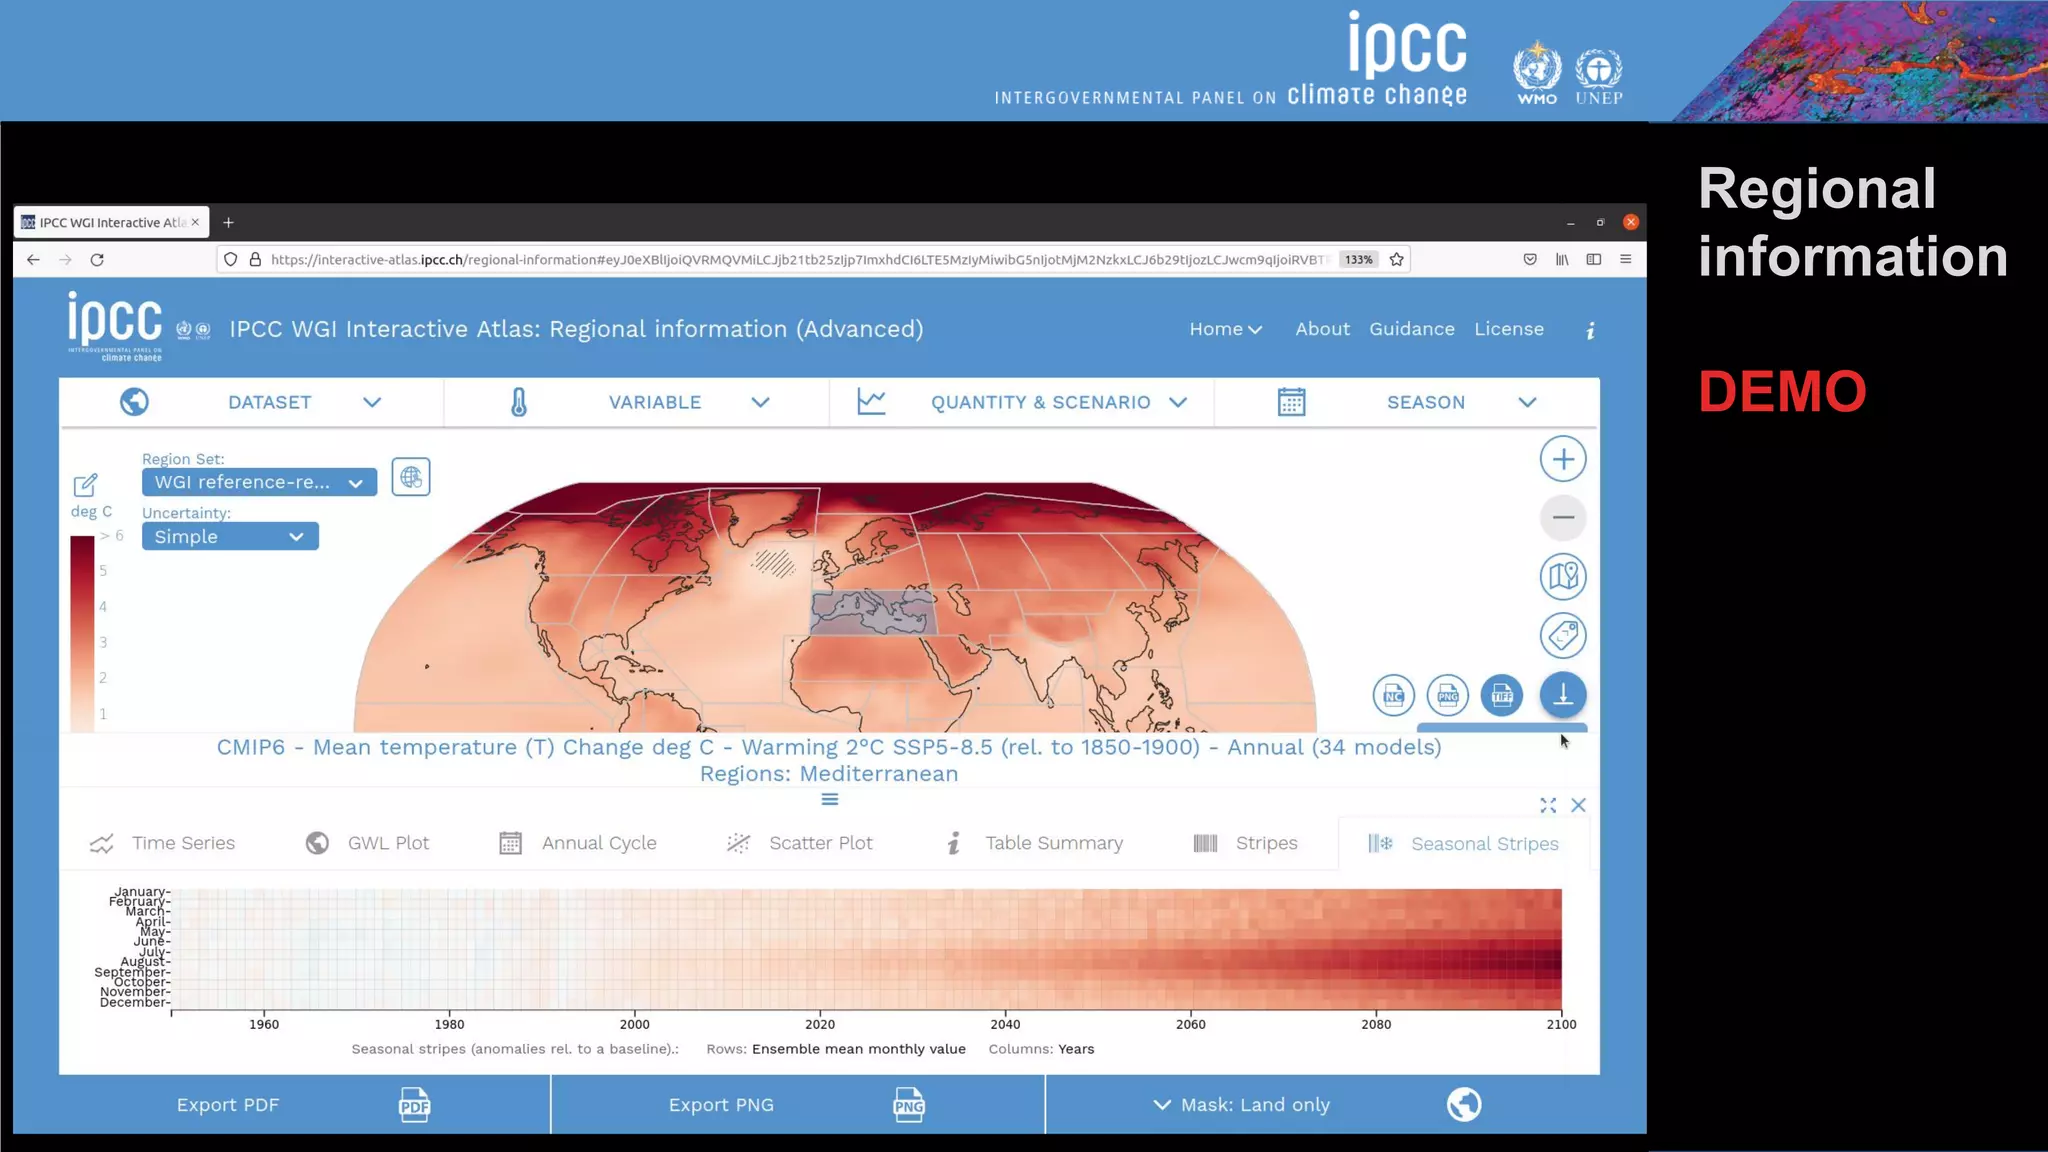Expand the SEASON dropdown
The height and width of the screenshot is (1152, 2048).
click(1527, 402)
